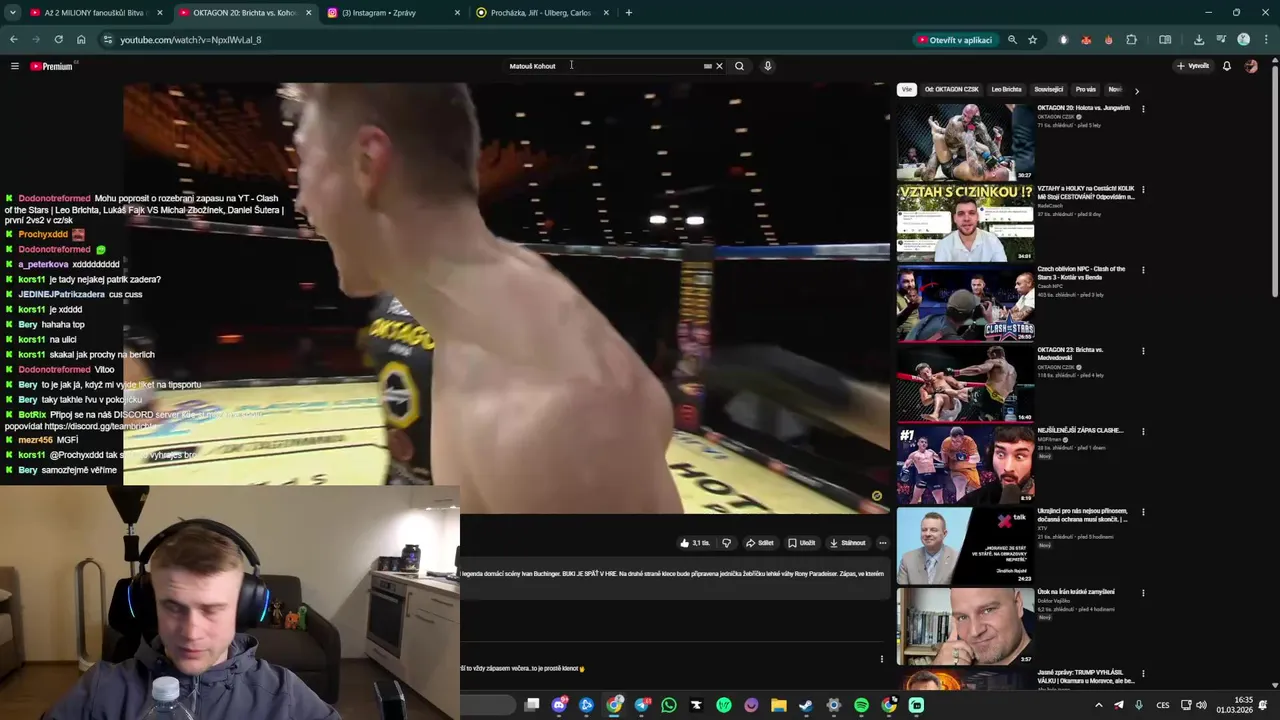
Task: Bookmark this page with star icon
Action: tap(1033, 40)
